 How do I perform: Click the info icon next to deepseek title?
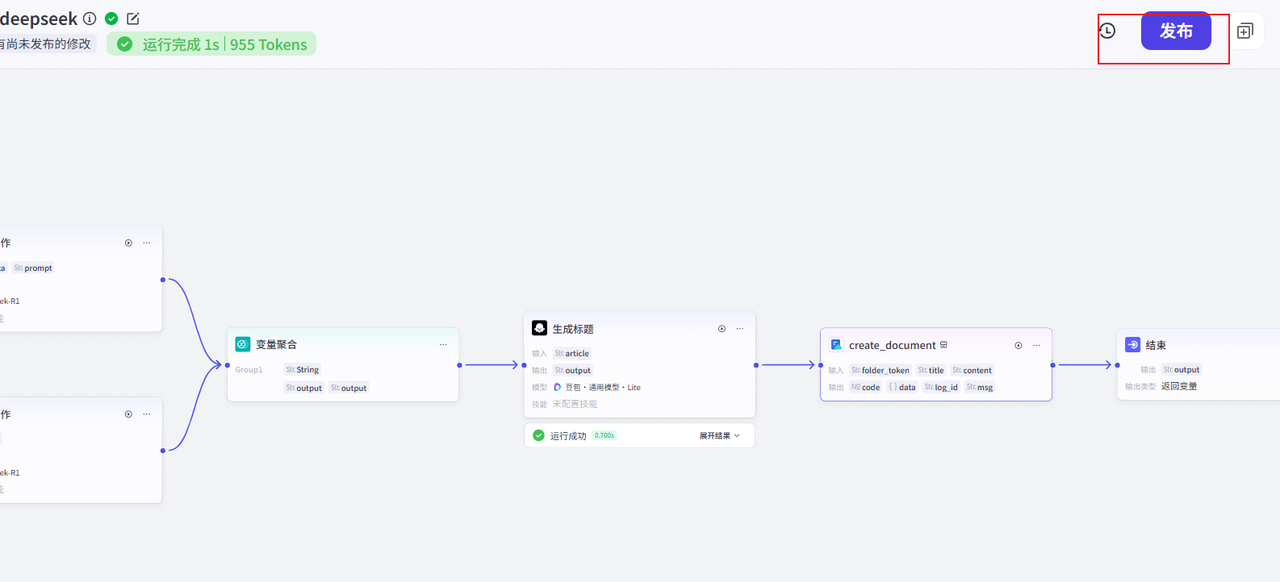[x=90, y=19]
